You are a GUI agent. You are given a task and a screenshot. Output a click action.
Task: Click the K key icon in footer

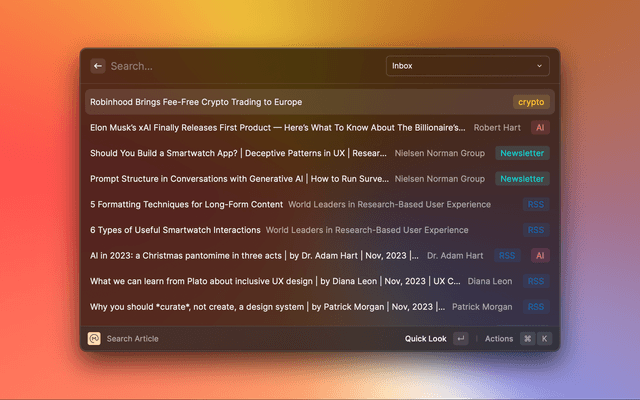pos(544,339)
